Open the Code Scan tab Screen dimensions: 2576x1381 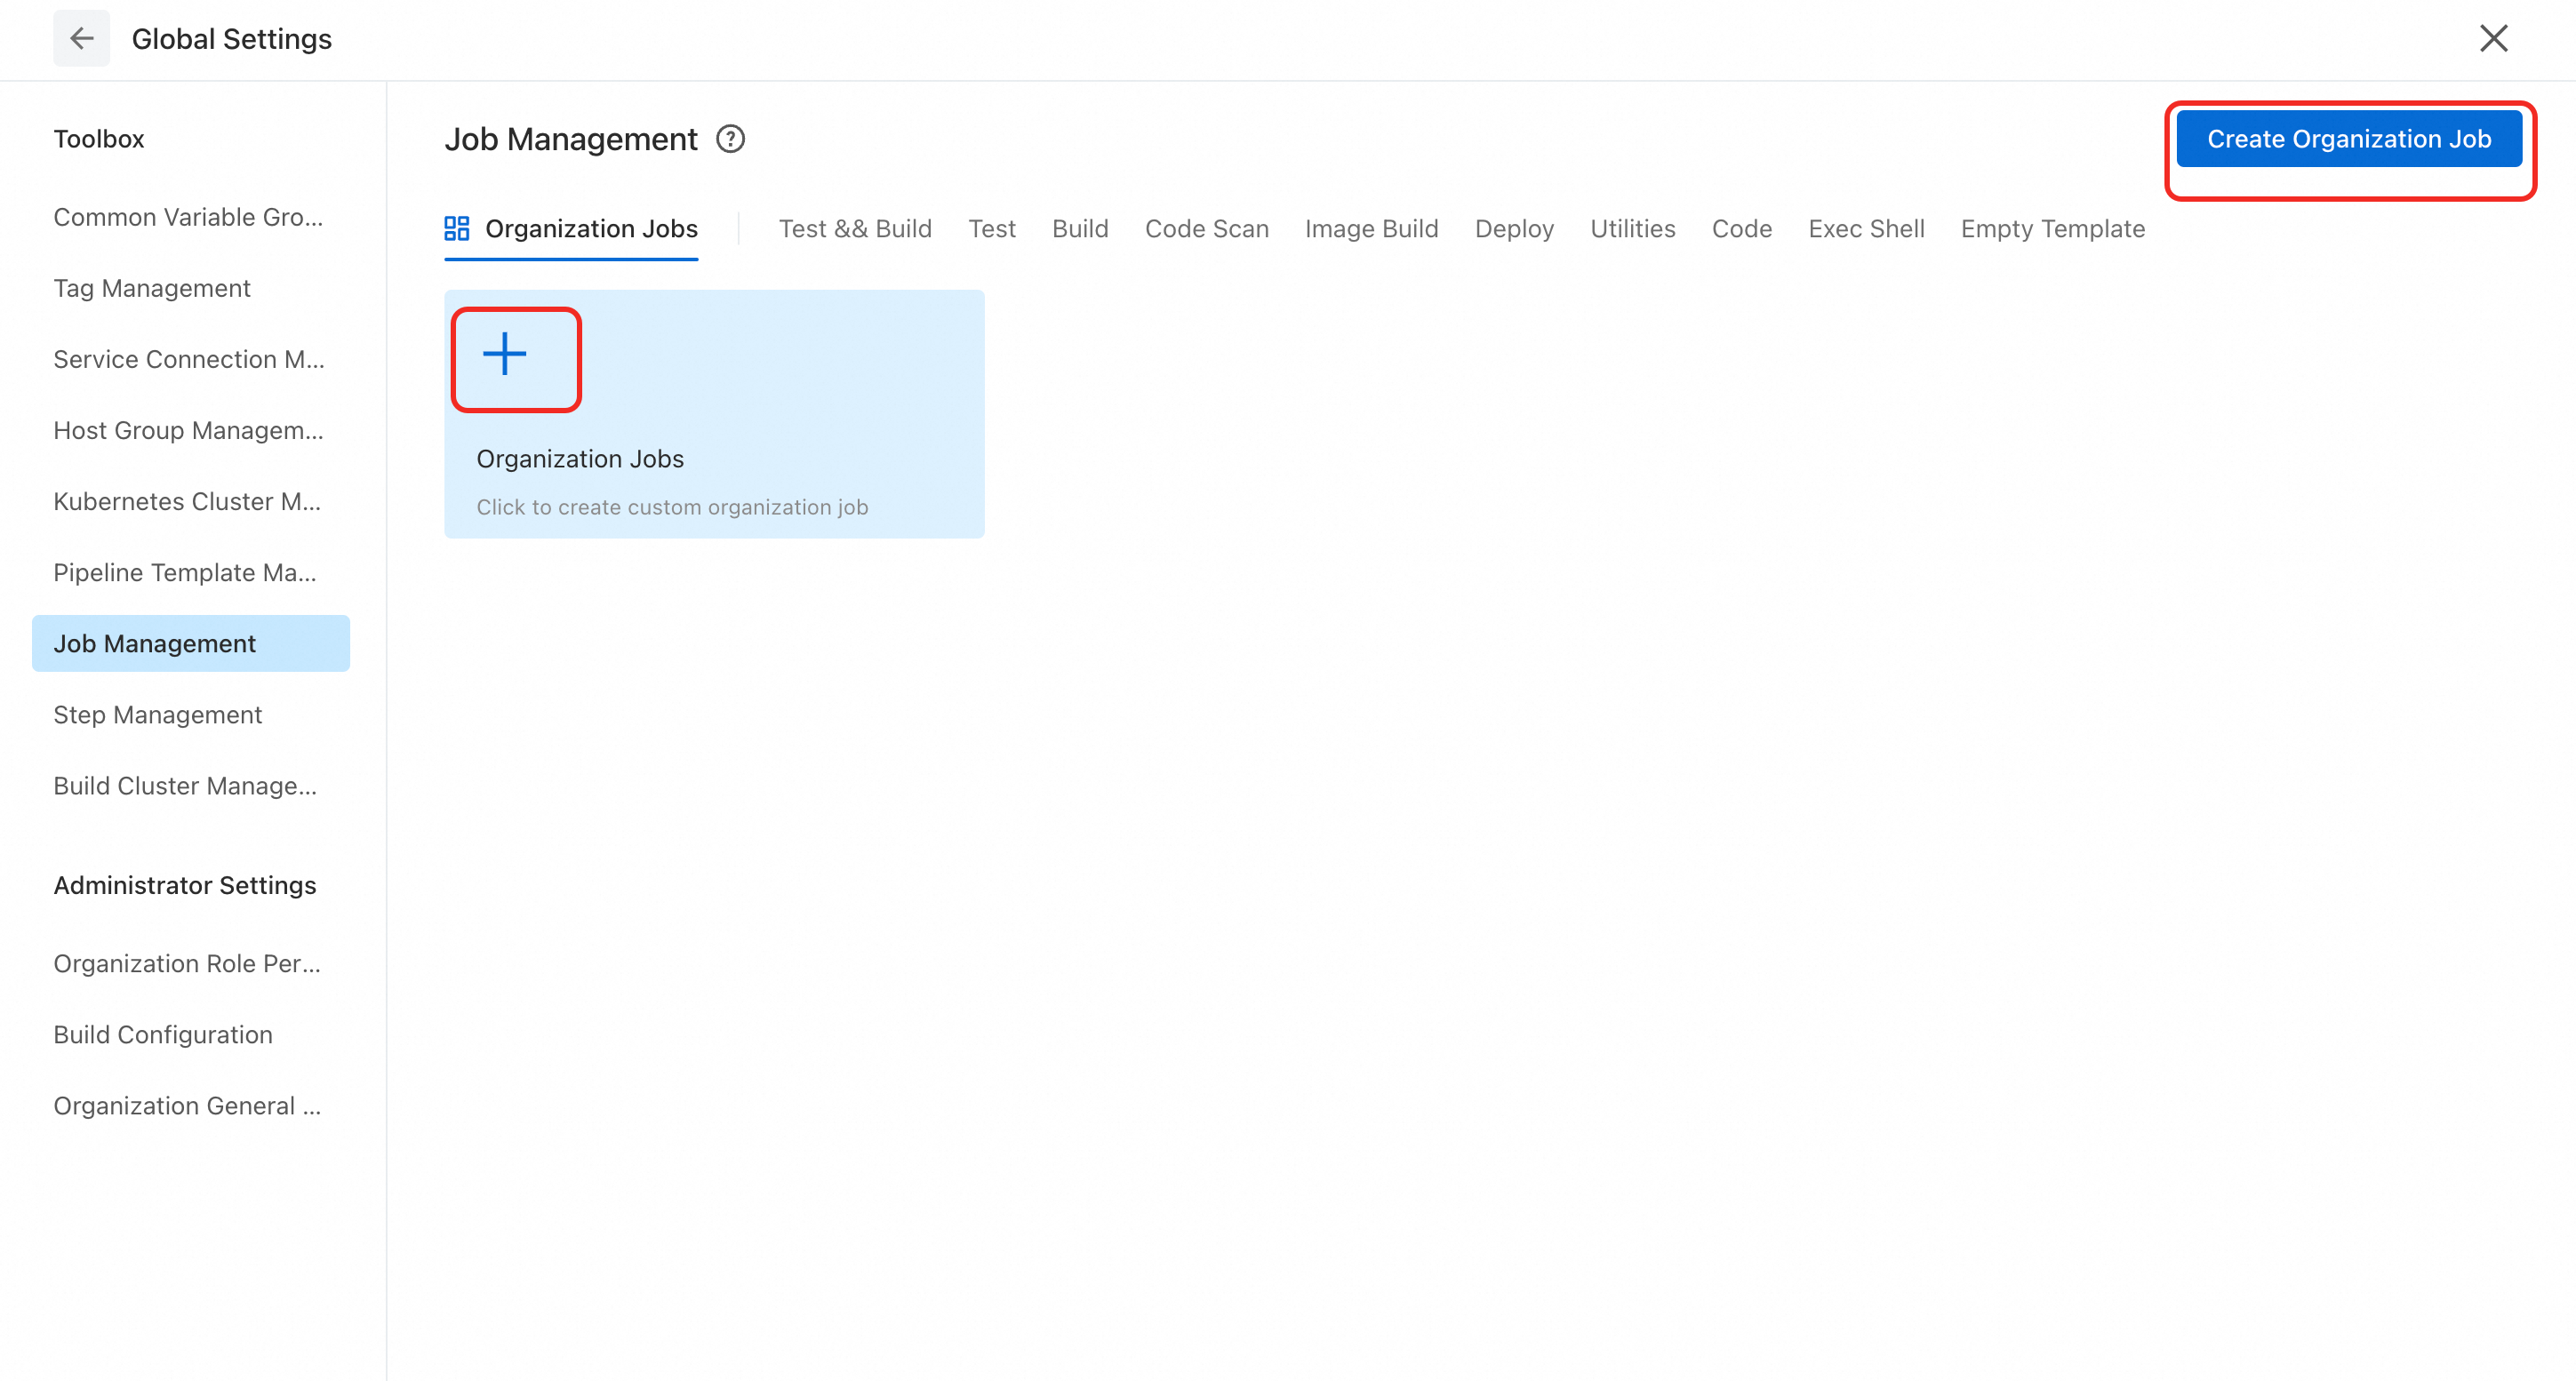1206,229
